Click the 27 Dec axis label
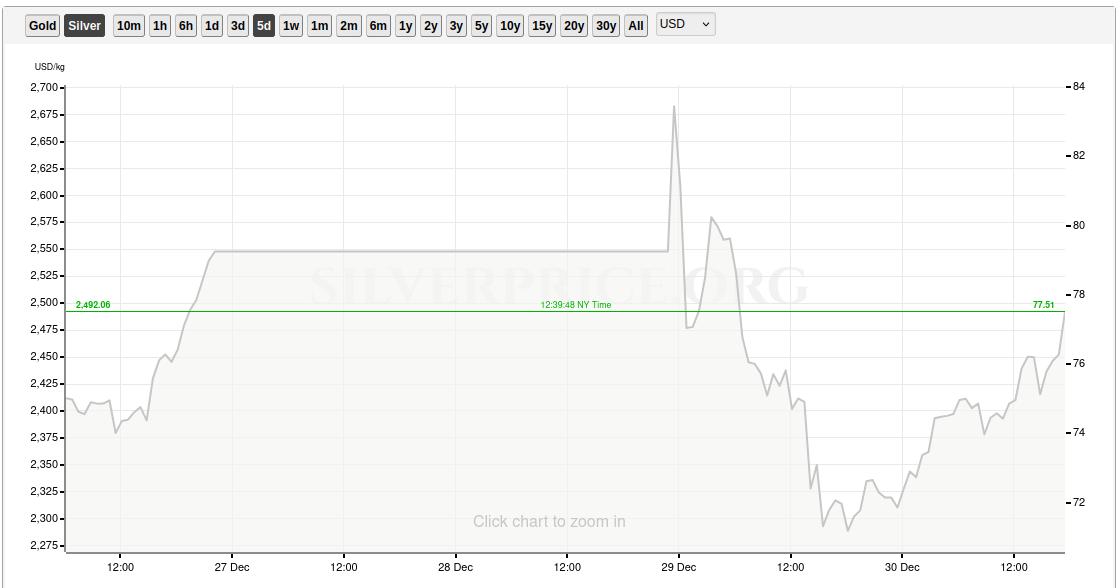The width and height of the screenshot is (1120, 588). [x=232, y=567]
